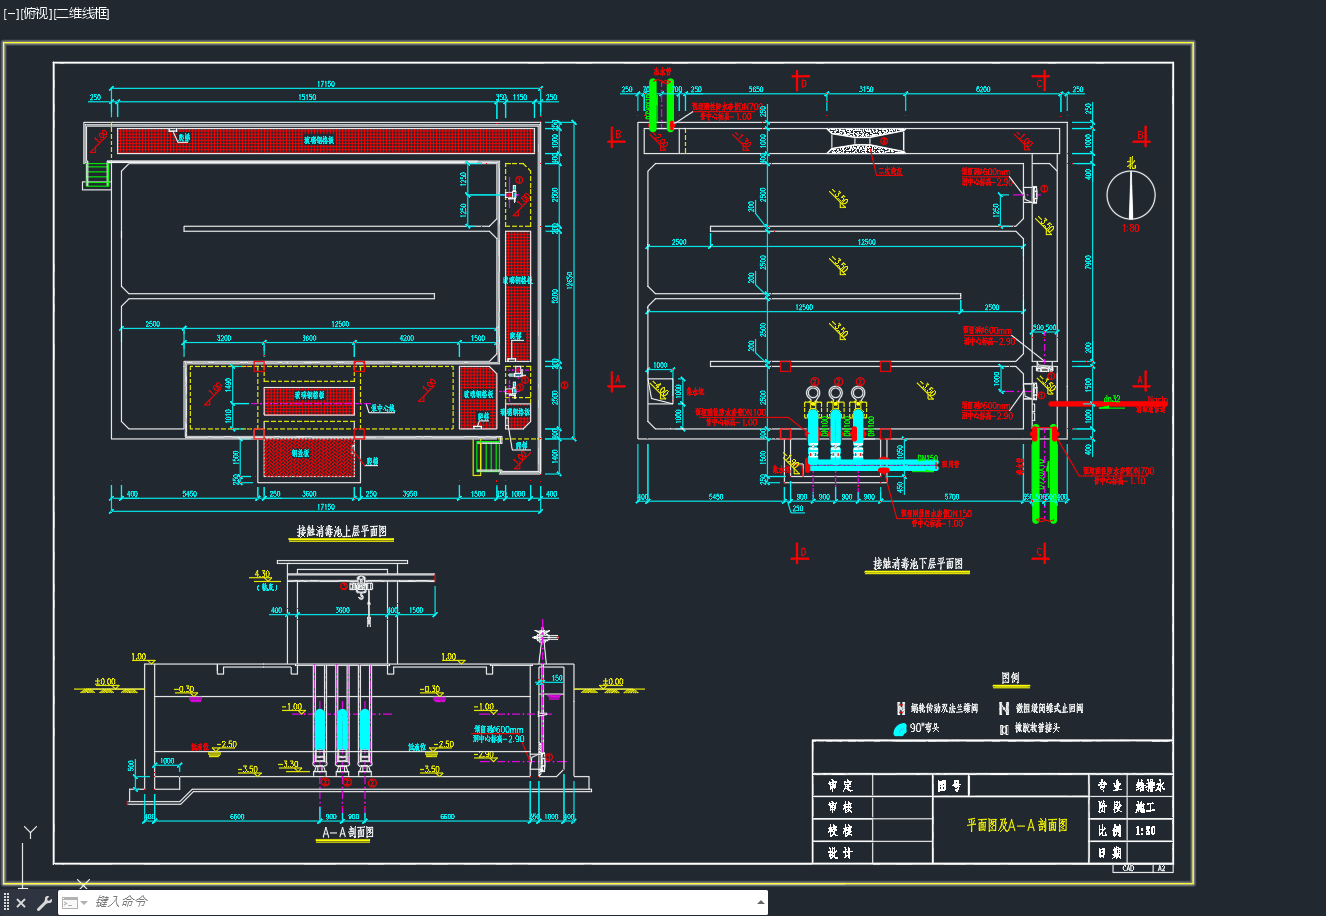Select the 图号 title block cell
1326x916 pixels.
coord(950,786)
